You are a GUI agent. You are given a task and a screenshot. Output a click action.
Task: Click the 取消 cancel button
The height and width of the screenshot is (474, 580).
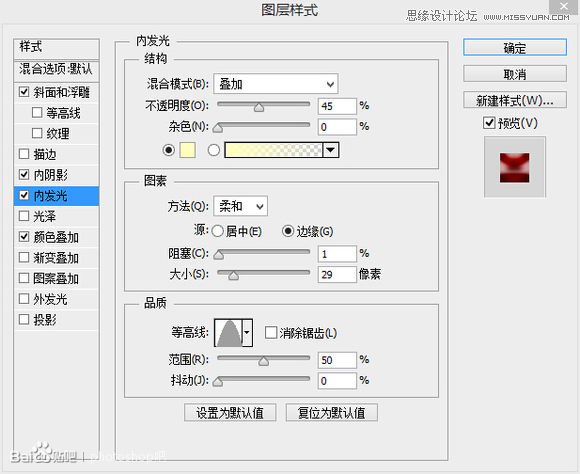[x=515, y=74]
